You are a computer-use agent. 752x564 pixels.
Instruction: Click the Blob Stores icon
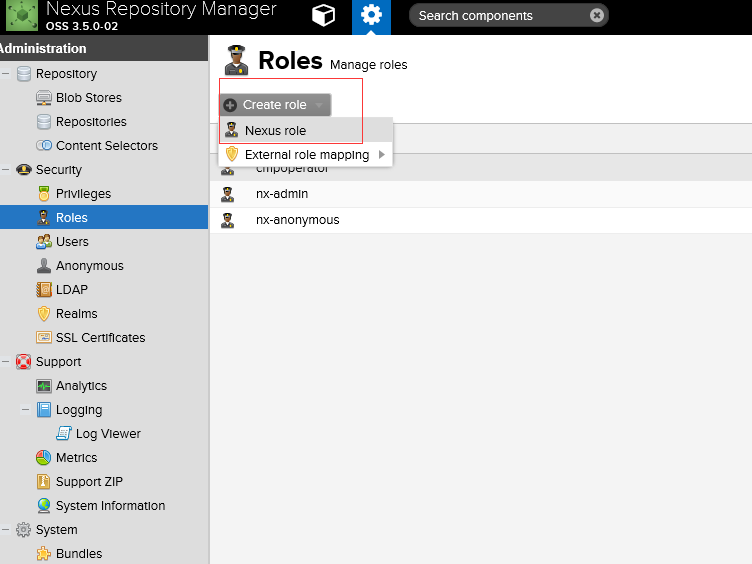(x=44, y=98)
